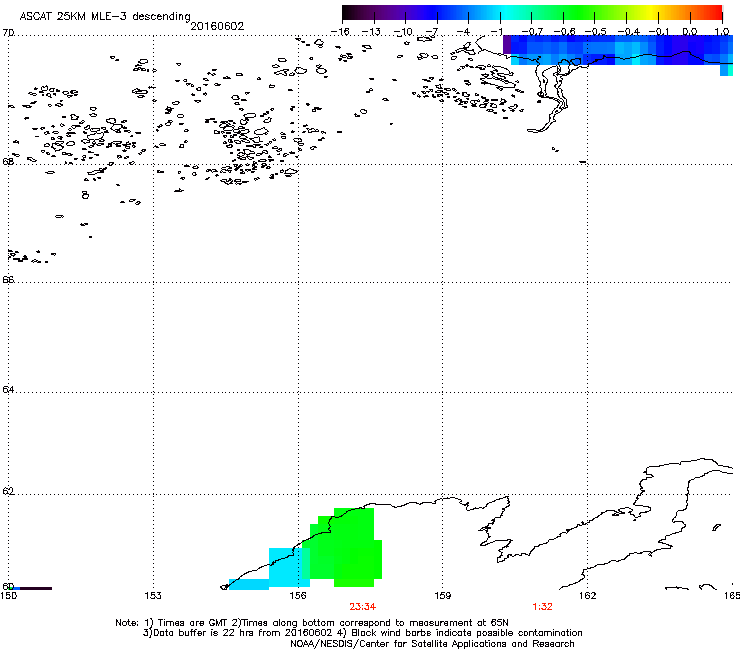740x650 pixels.
Task: Click the title "ASCAT 25KM MLE-3 descending"
Action: (x=105, y=16)
